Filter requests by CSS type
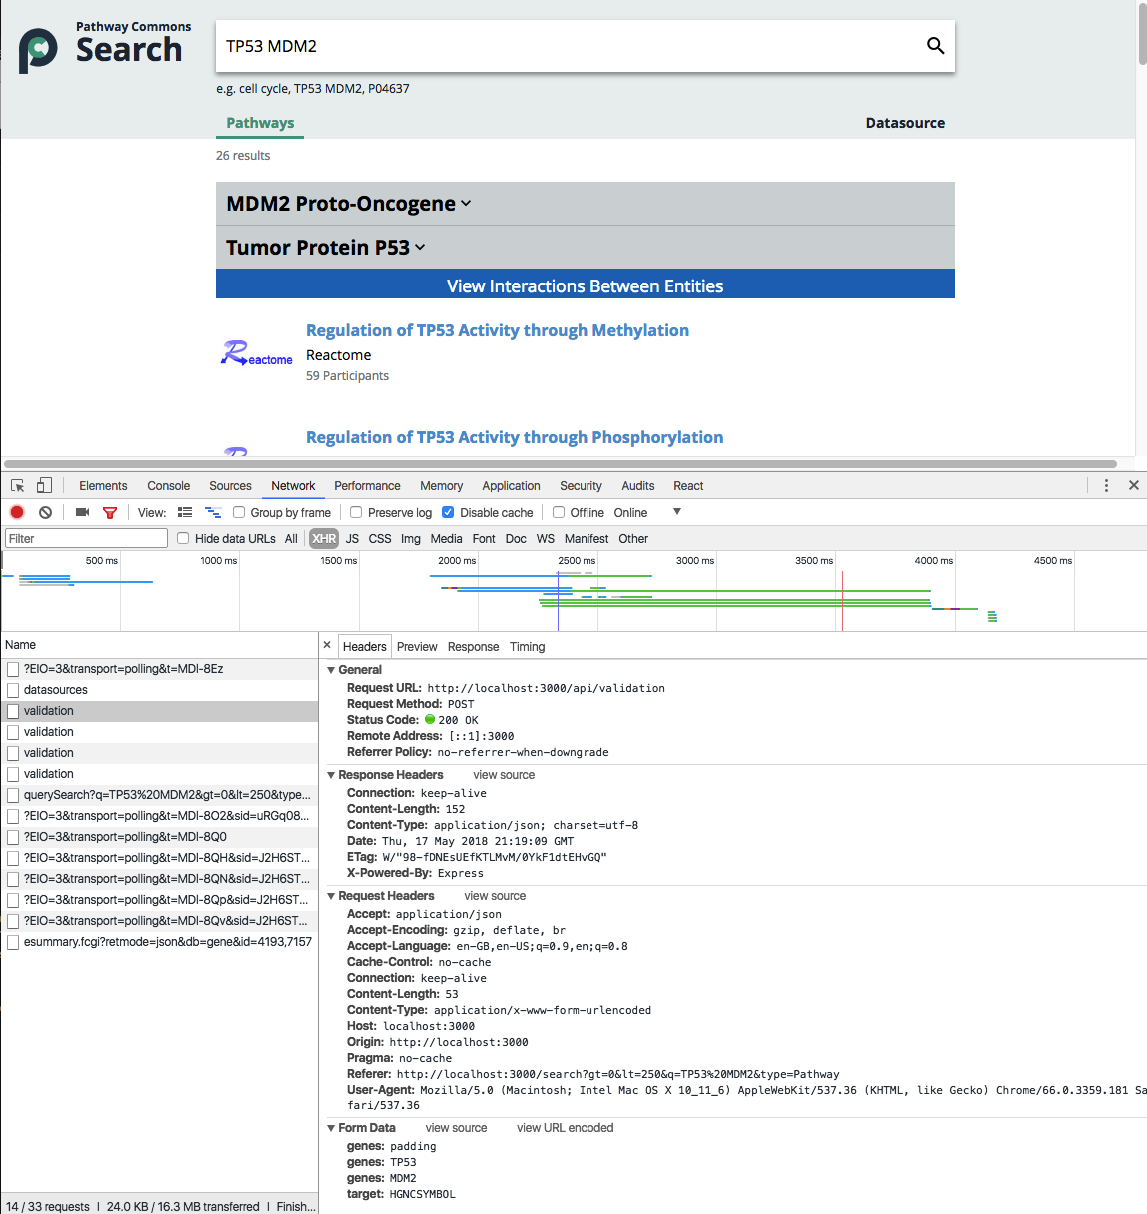This screenshot has width=1147, height=1214. (x=380, y=538)
